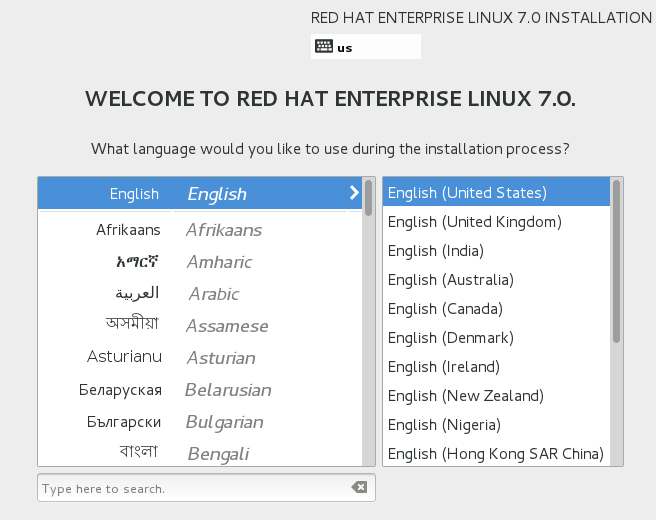Click the language list scrollbar thumb
The image size is (656, 520).
coord(368,198)
